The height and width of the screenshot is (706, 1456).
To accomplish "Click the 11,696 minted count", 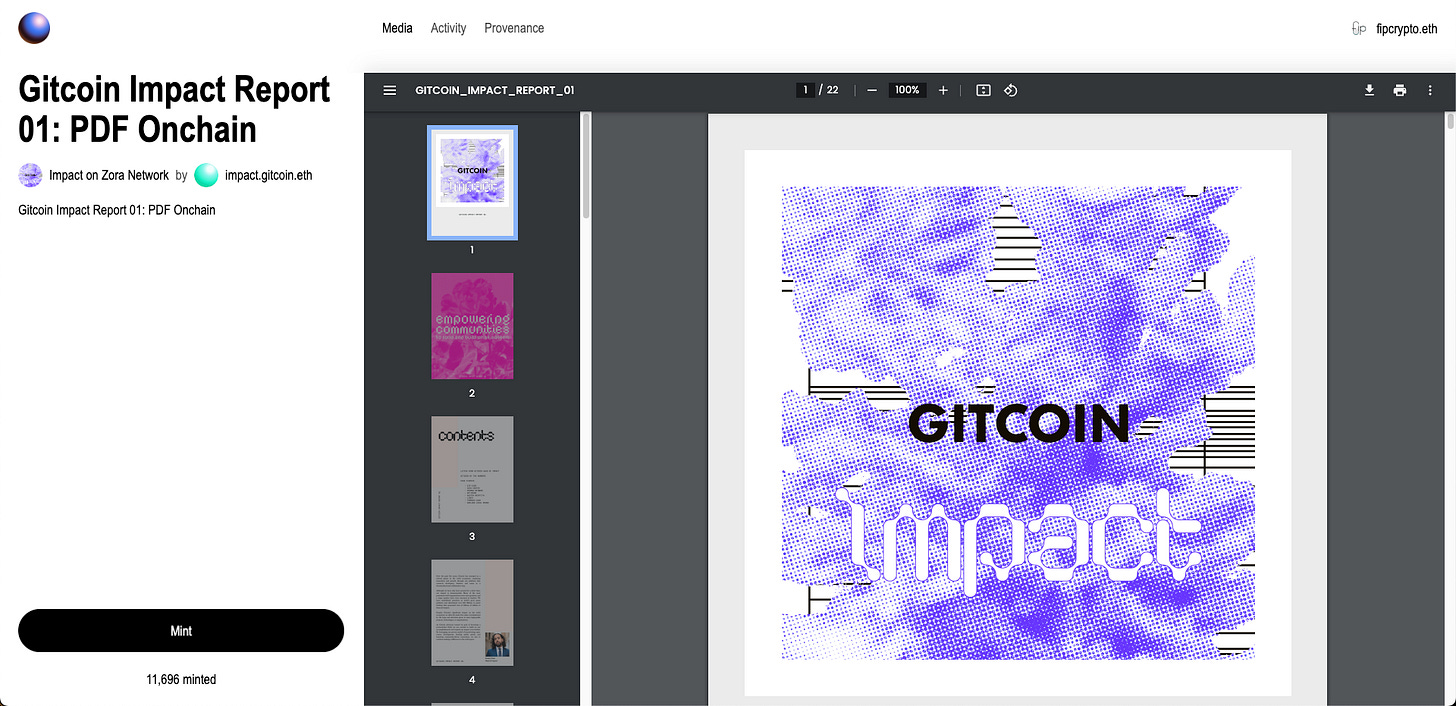I will click(x=181, y=679).
